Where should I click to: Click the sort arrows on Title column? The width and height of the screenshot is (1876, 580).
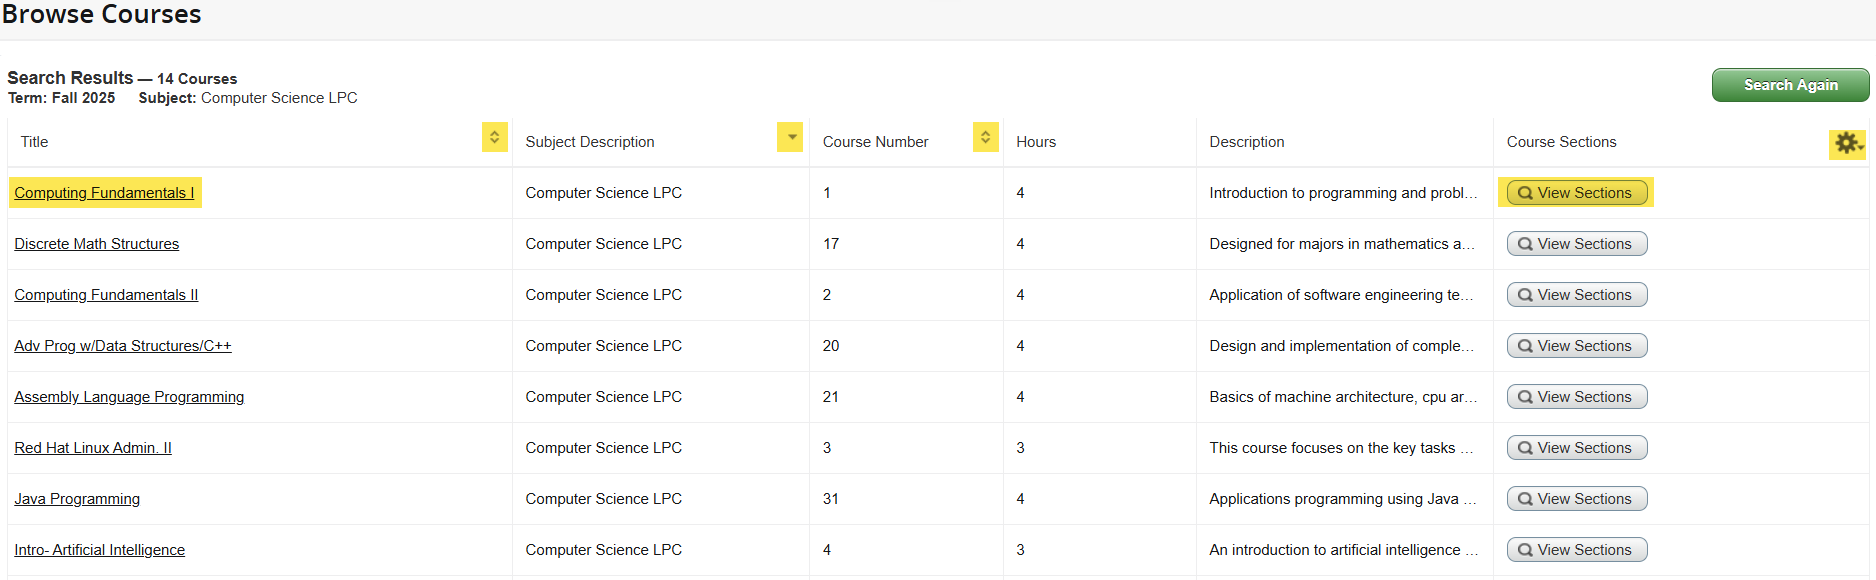click(x=494, y=138)
